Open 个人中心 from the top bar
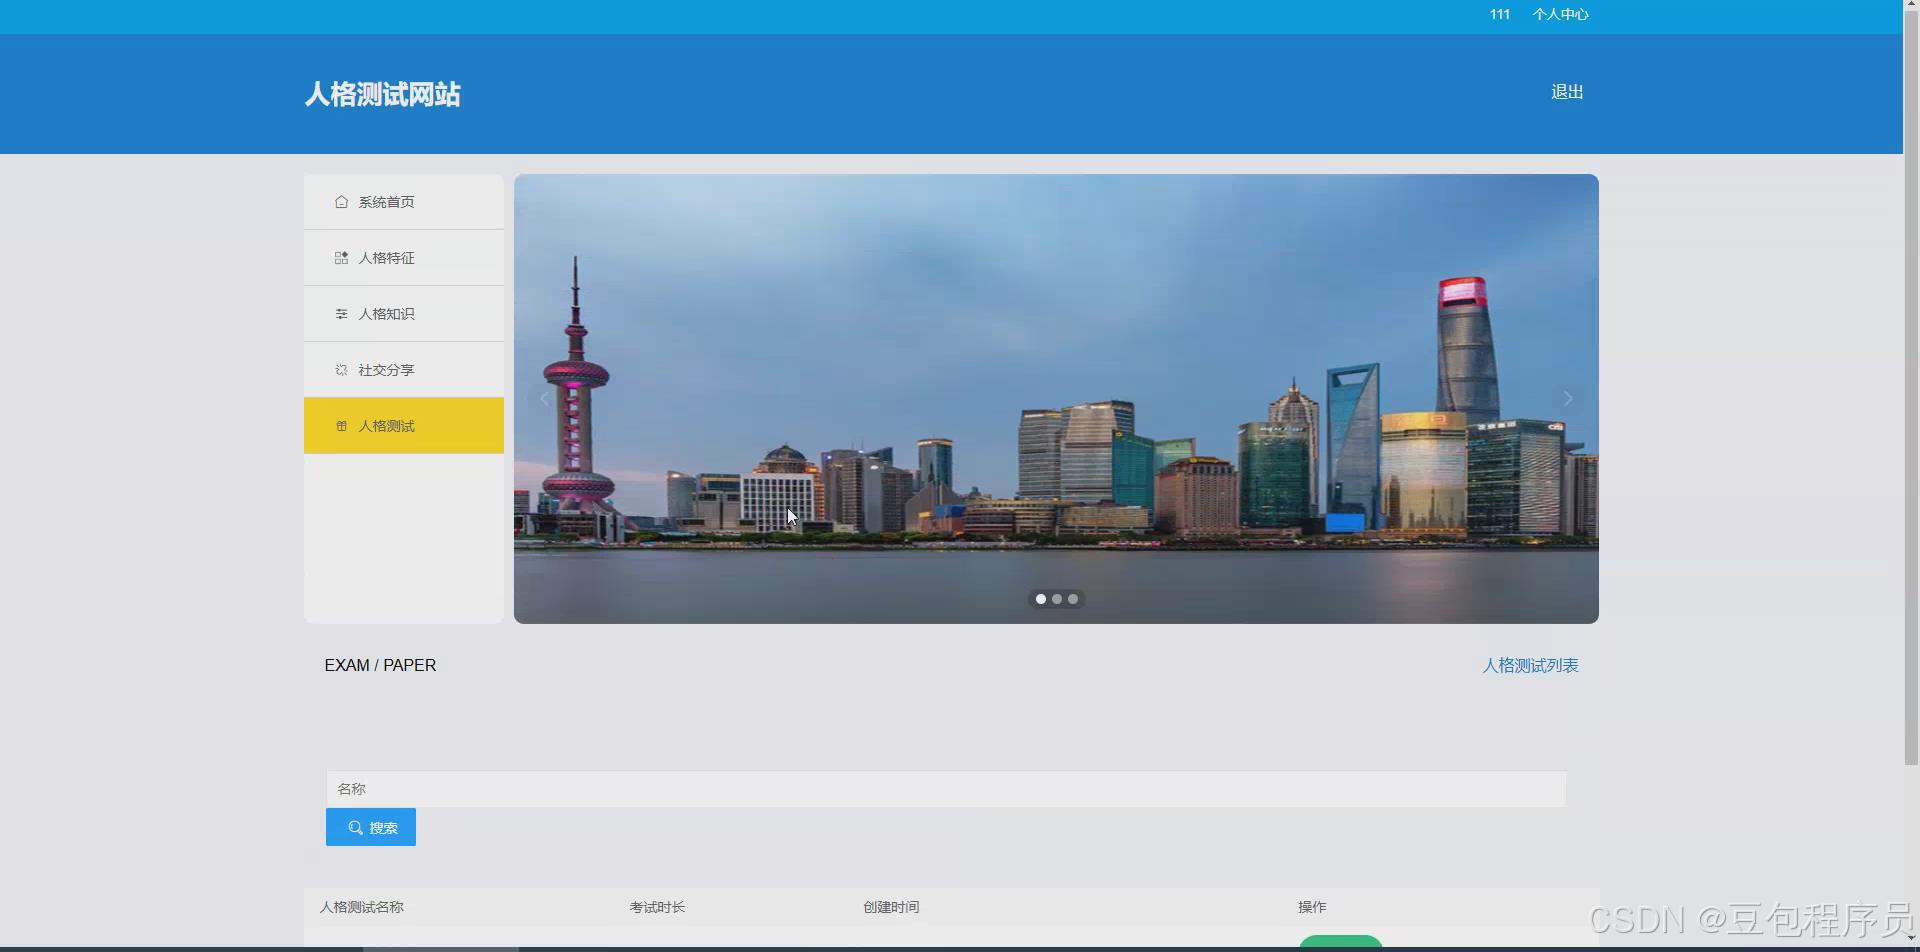The width and height of the screenshot is (1920, 952). coord(1560,14)
